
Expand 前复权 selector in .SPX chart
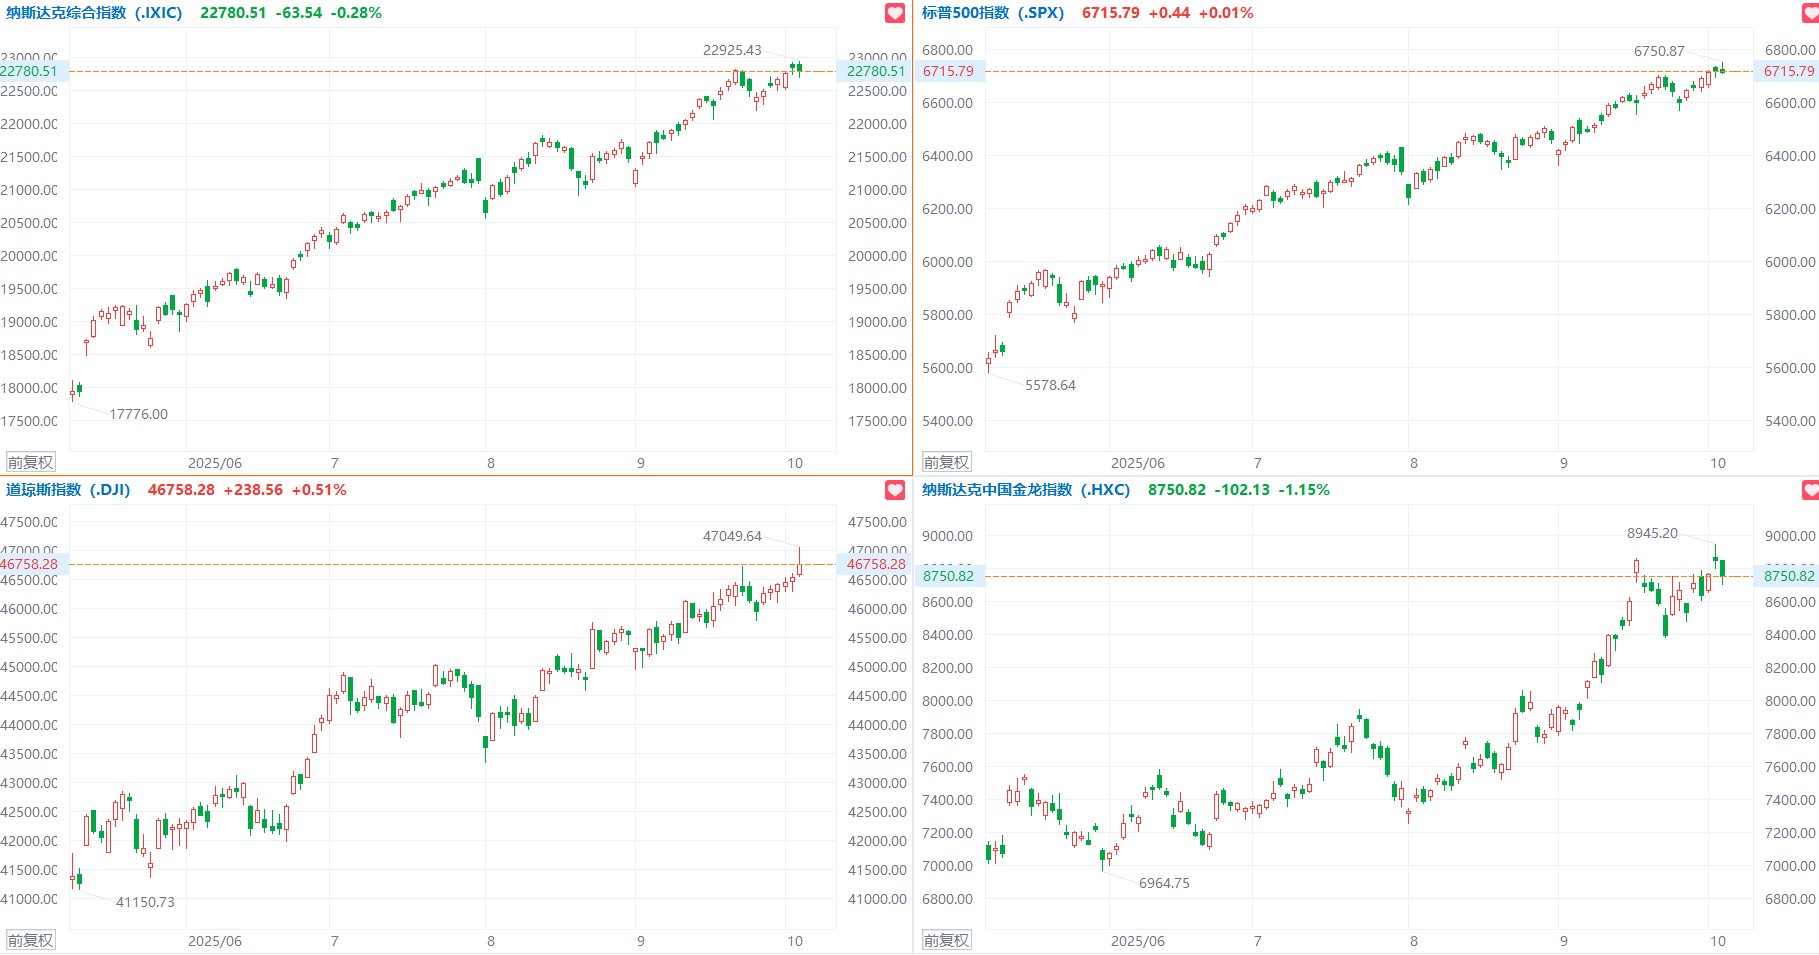coord(946,463)
